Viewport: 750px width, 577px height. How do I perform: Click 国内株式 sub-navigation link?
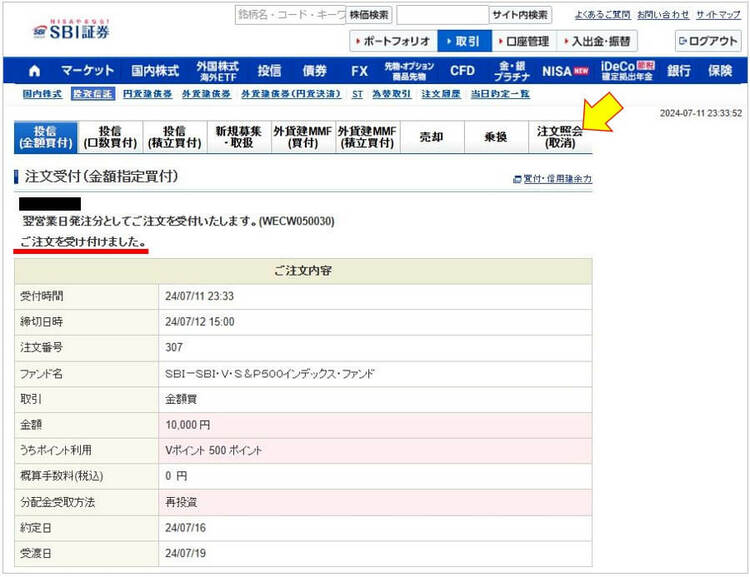(x=42, y=94)
